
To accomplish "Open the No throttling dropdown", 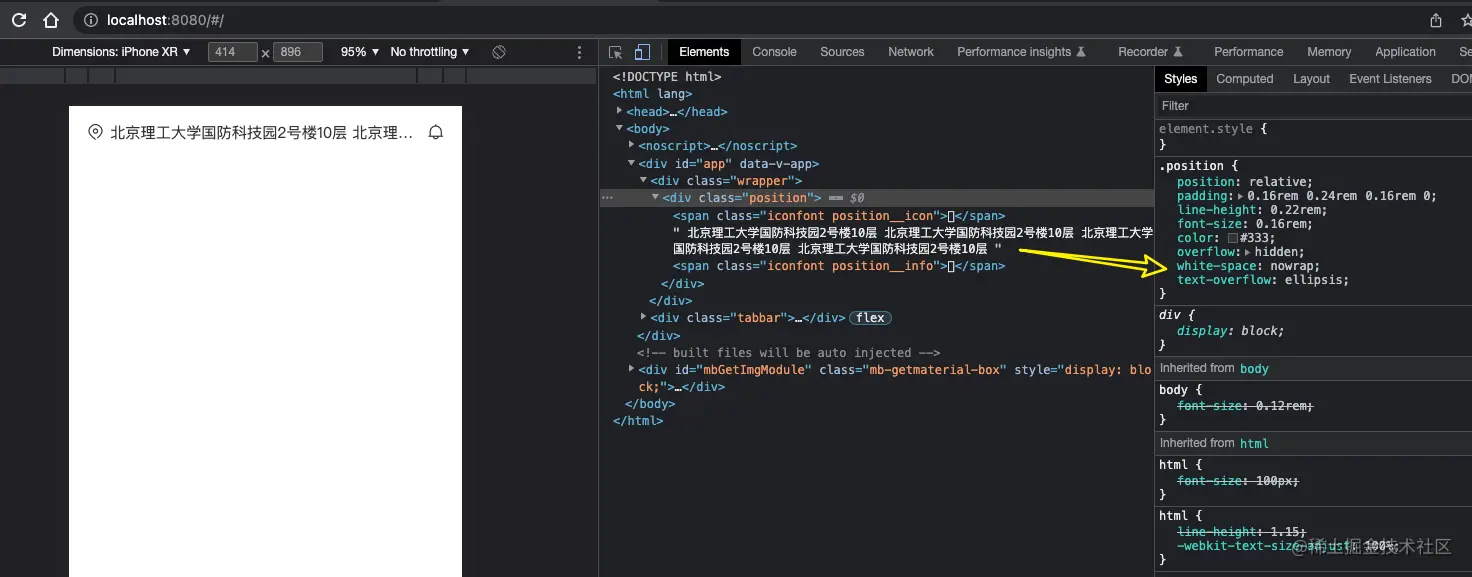I will 430,52.
